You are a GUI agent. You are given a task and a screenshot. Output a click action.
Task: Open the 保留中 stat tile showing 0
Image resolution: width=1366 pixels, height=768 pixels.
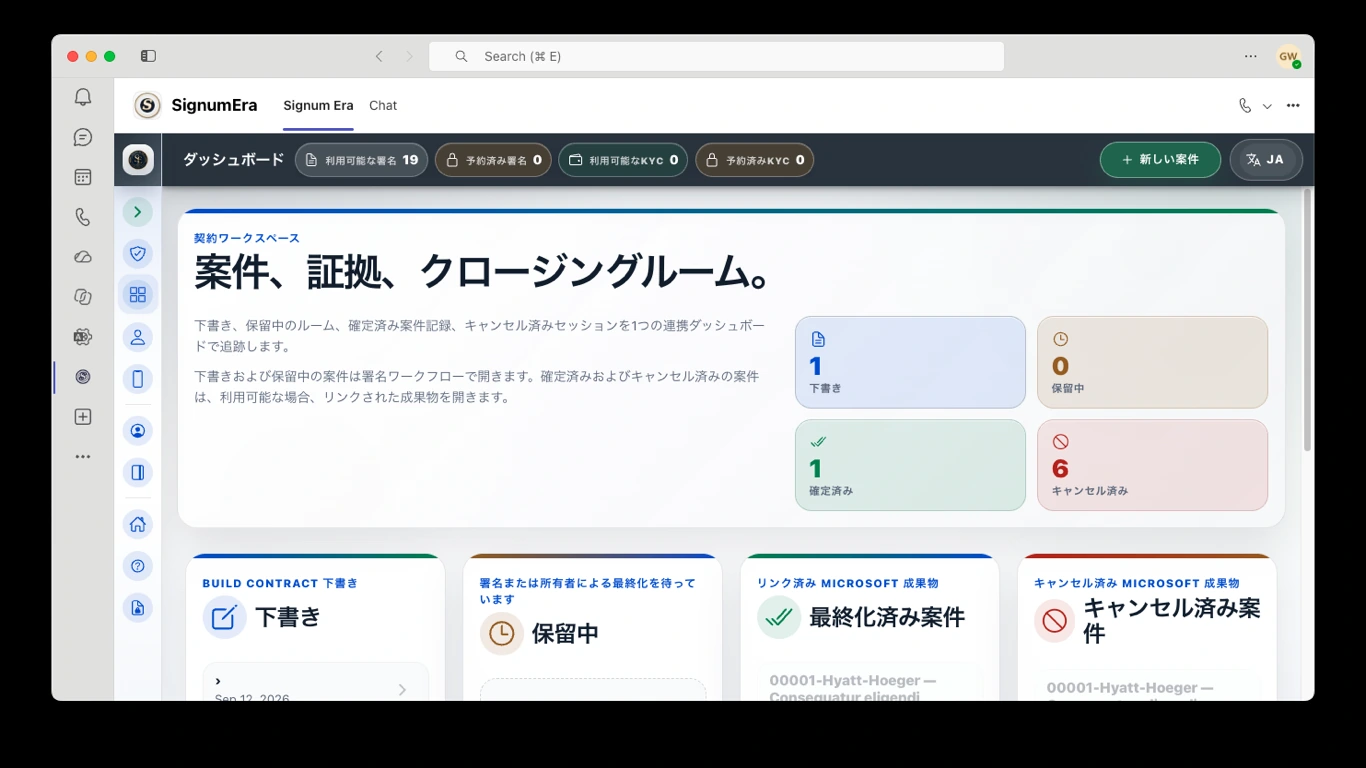(1152, 362)
